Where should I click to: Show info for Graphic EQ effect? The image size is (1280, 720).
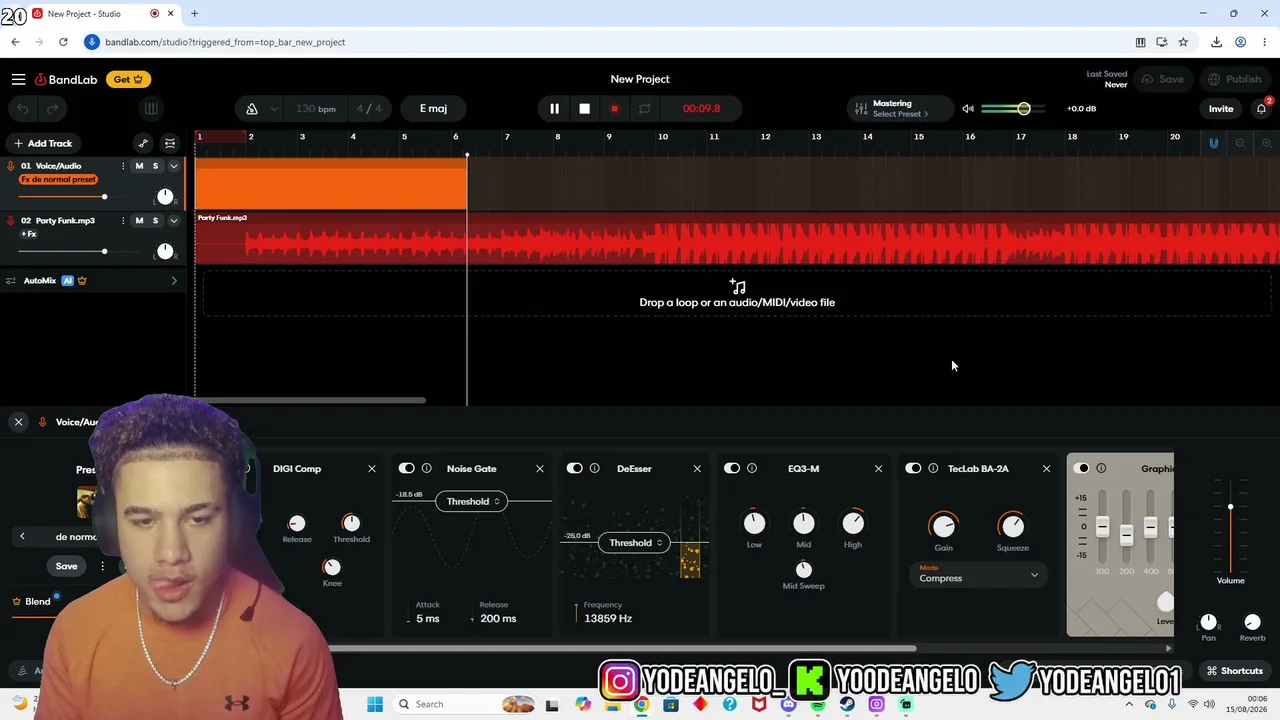click(x=1101, y=468)
